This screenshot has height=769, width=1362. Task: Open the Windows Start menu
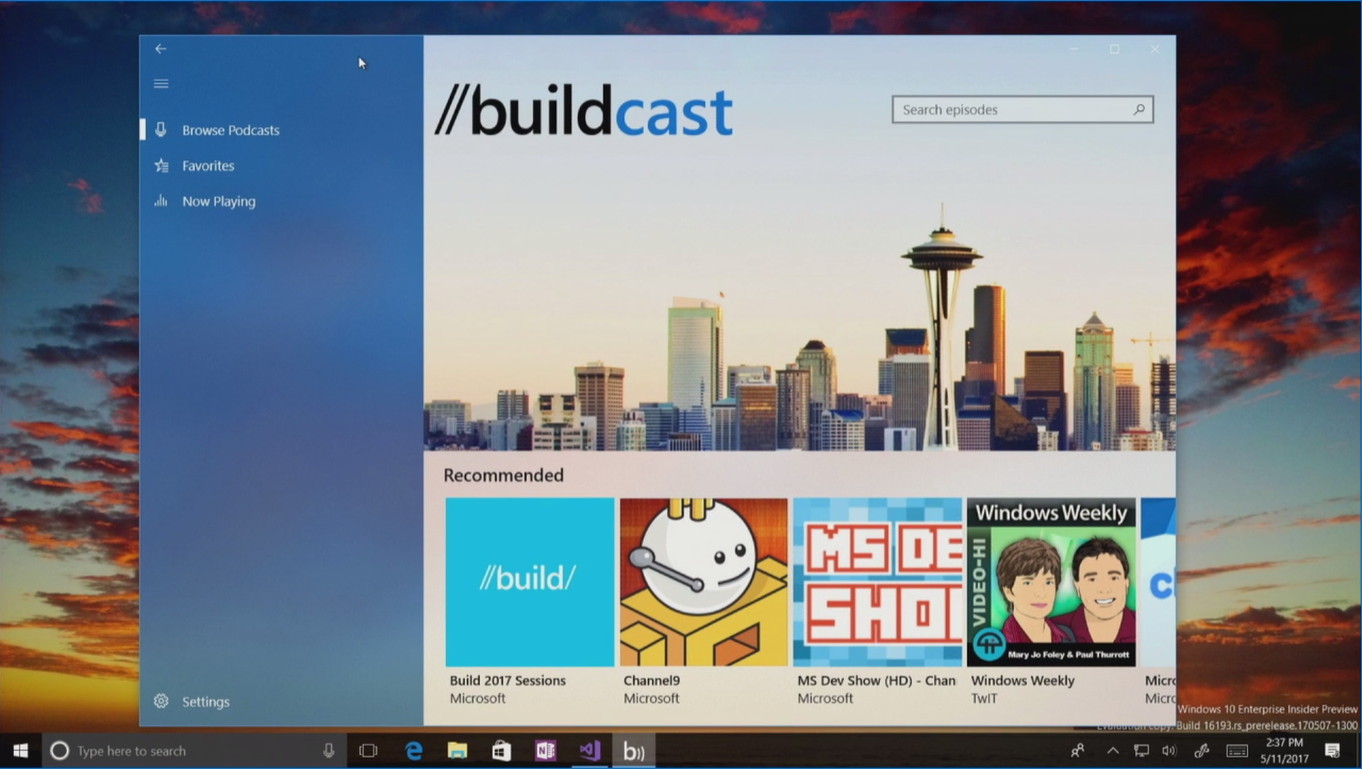pyautogui.click(x=21, y=751)
